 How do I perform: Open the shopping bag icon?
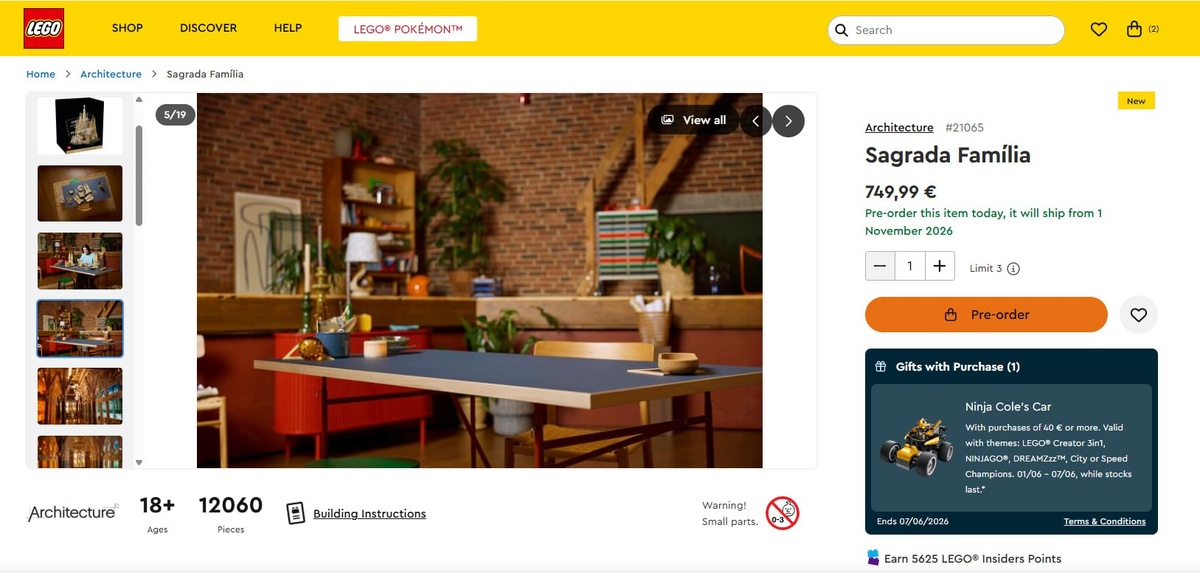click(x=1134, y=29)
